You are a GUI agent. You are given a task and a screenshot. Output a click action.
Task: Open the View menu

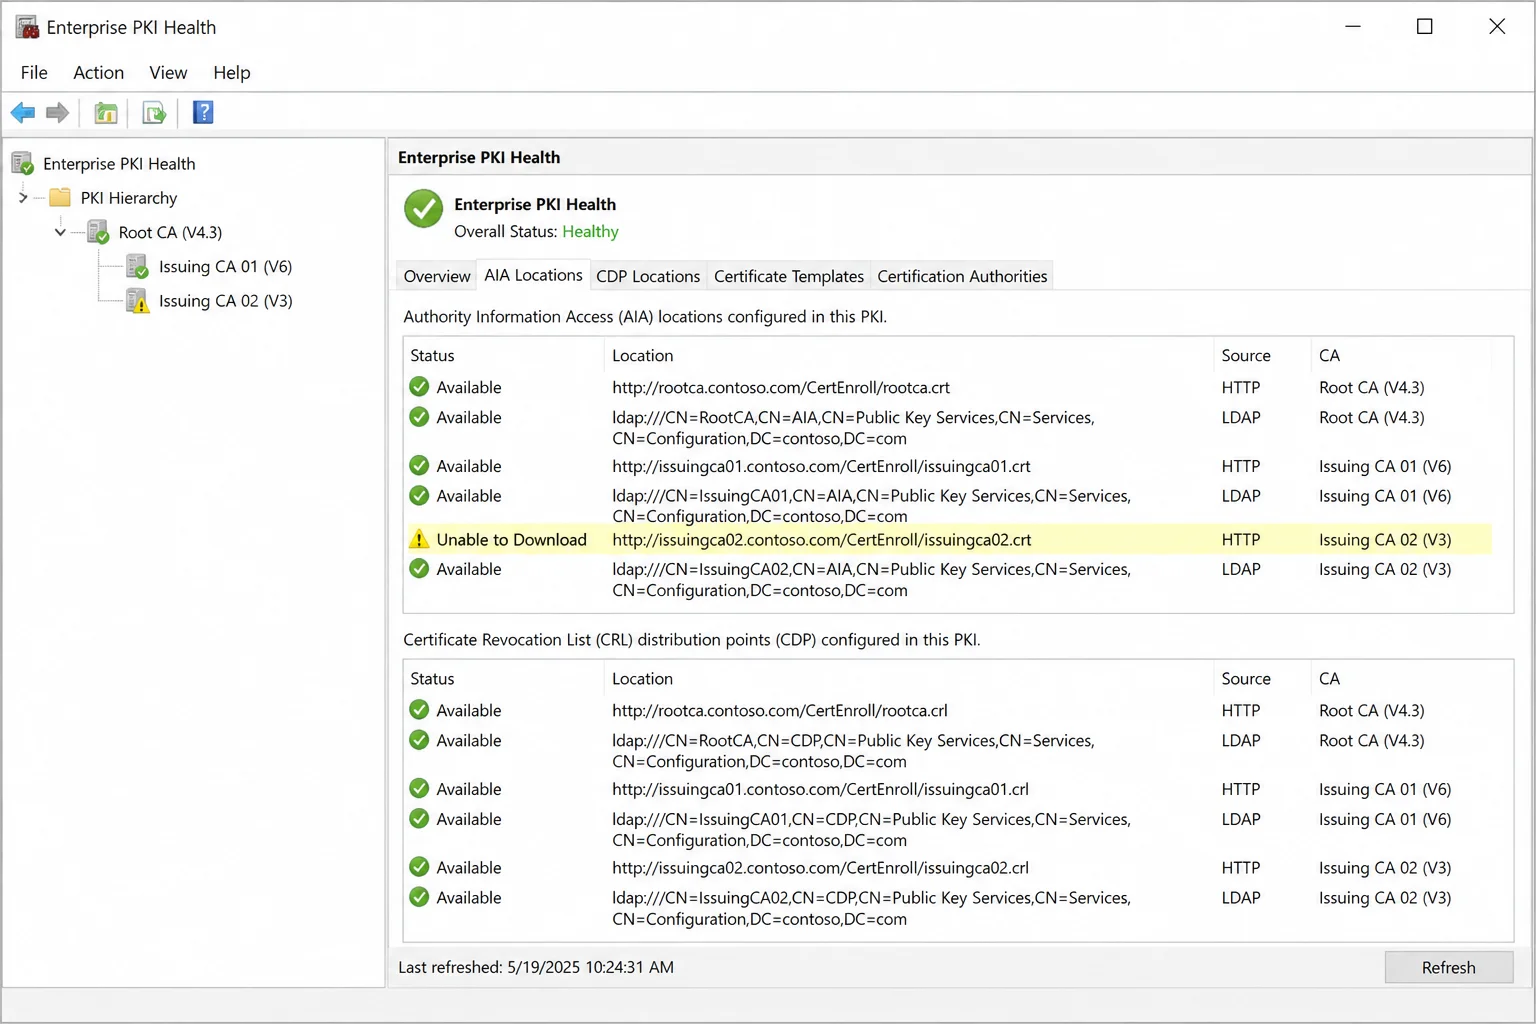[168, 73]
